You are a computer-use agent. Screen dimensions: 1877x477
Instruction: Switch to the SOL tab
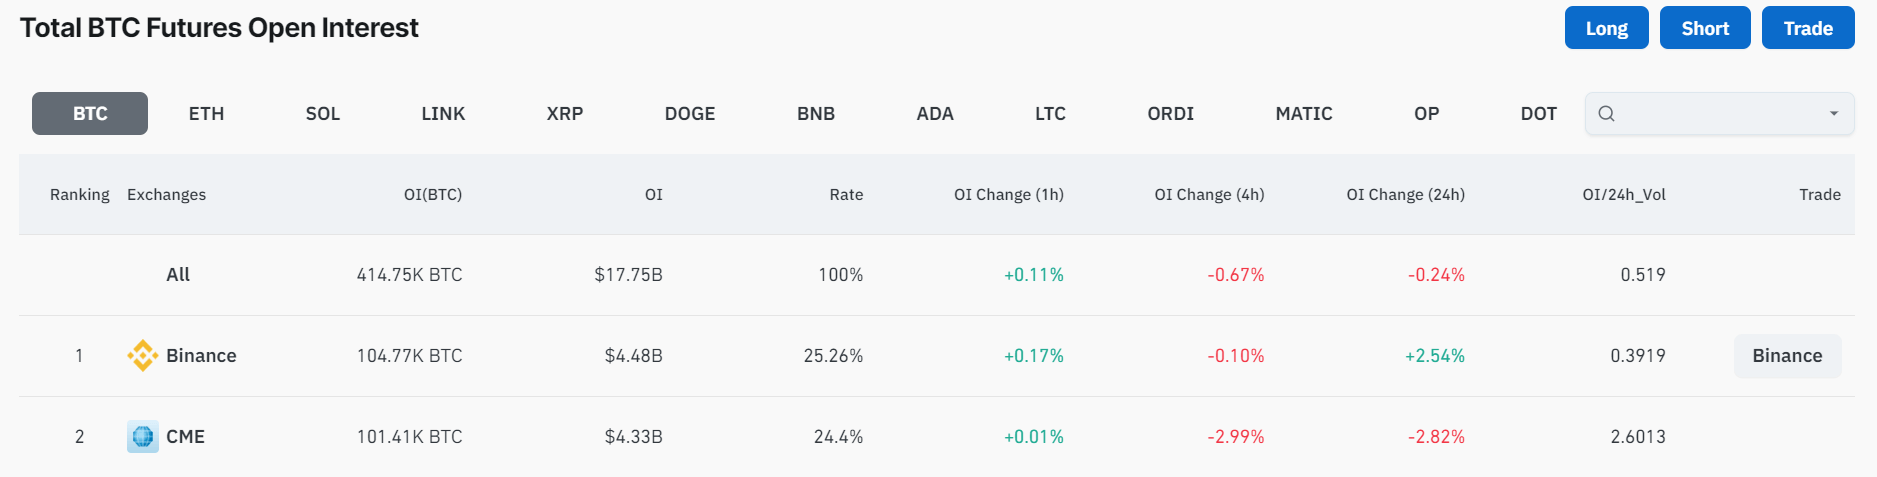pyautogui.click(x=323, y=114)
